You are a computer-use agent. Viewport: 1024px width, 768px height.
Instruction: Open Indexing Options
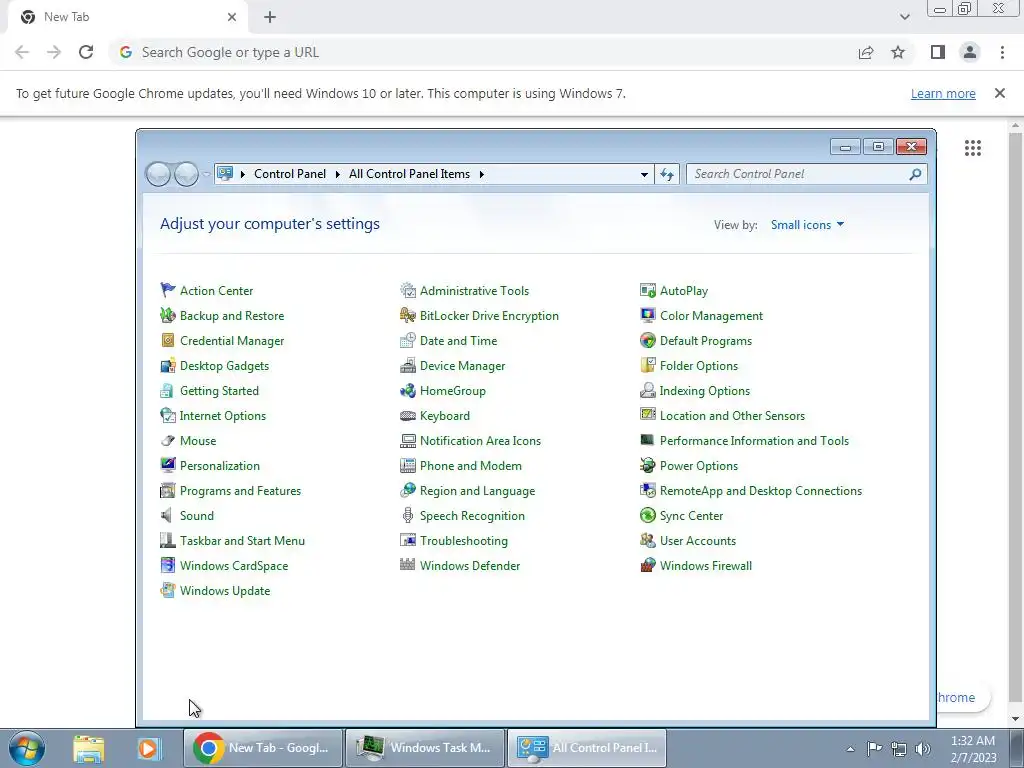[x=705, y=391]
